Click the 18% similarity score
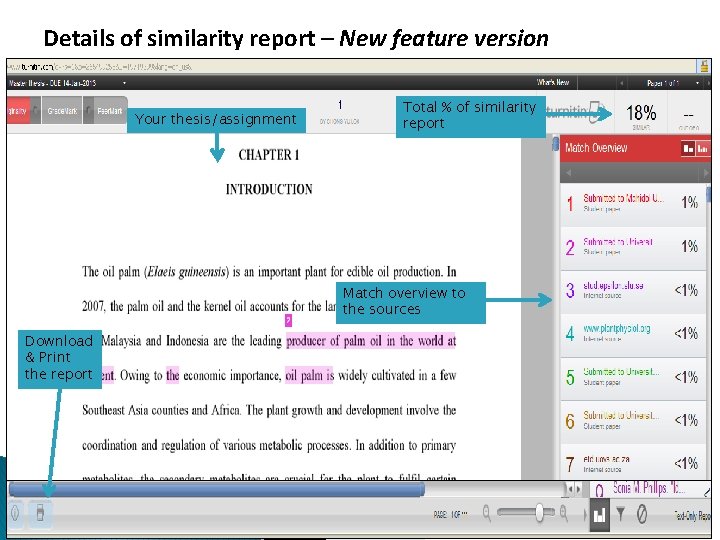Viewport: 720px width, 540px height. pyautogui.click(x=641, y=113)
